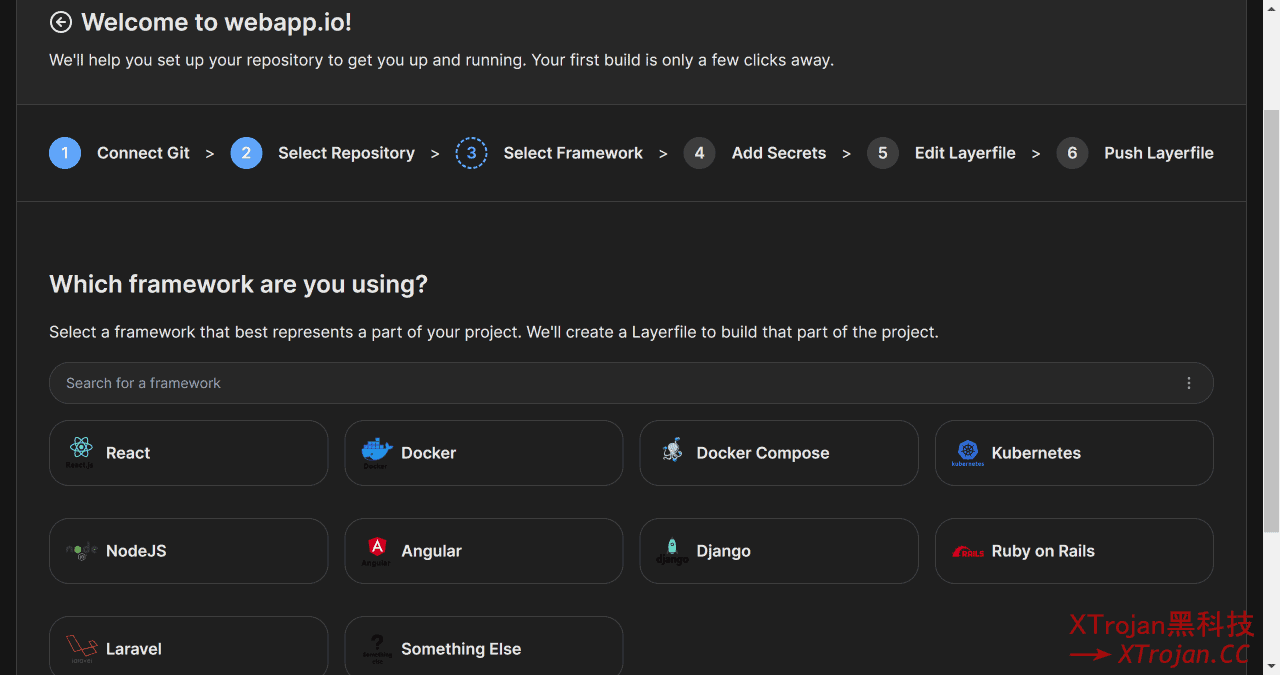Select the Django logo icon
Screen dimensions: 1280x675
[x=672, y=550]
